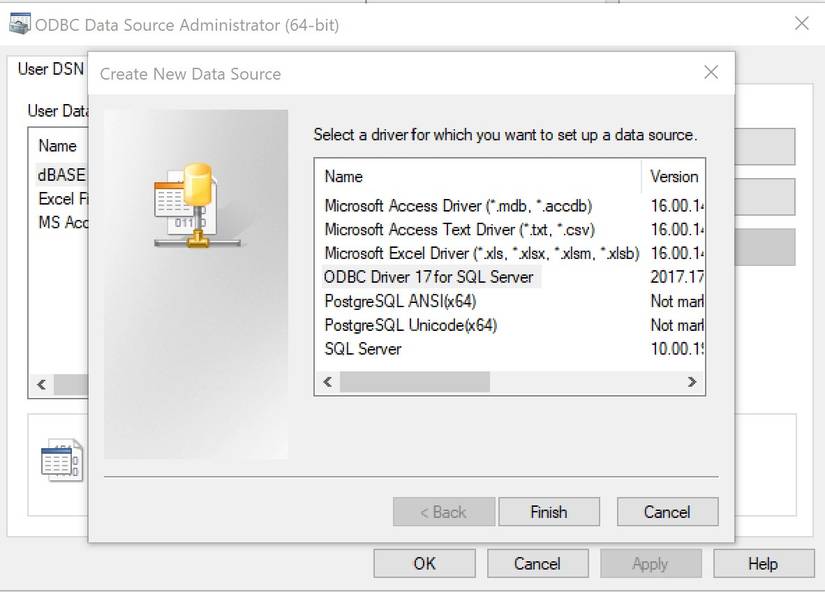Select Microsoft Access Text Driver entry
The height and width of the screenshot is (592, 825).
coord(459,229)
